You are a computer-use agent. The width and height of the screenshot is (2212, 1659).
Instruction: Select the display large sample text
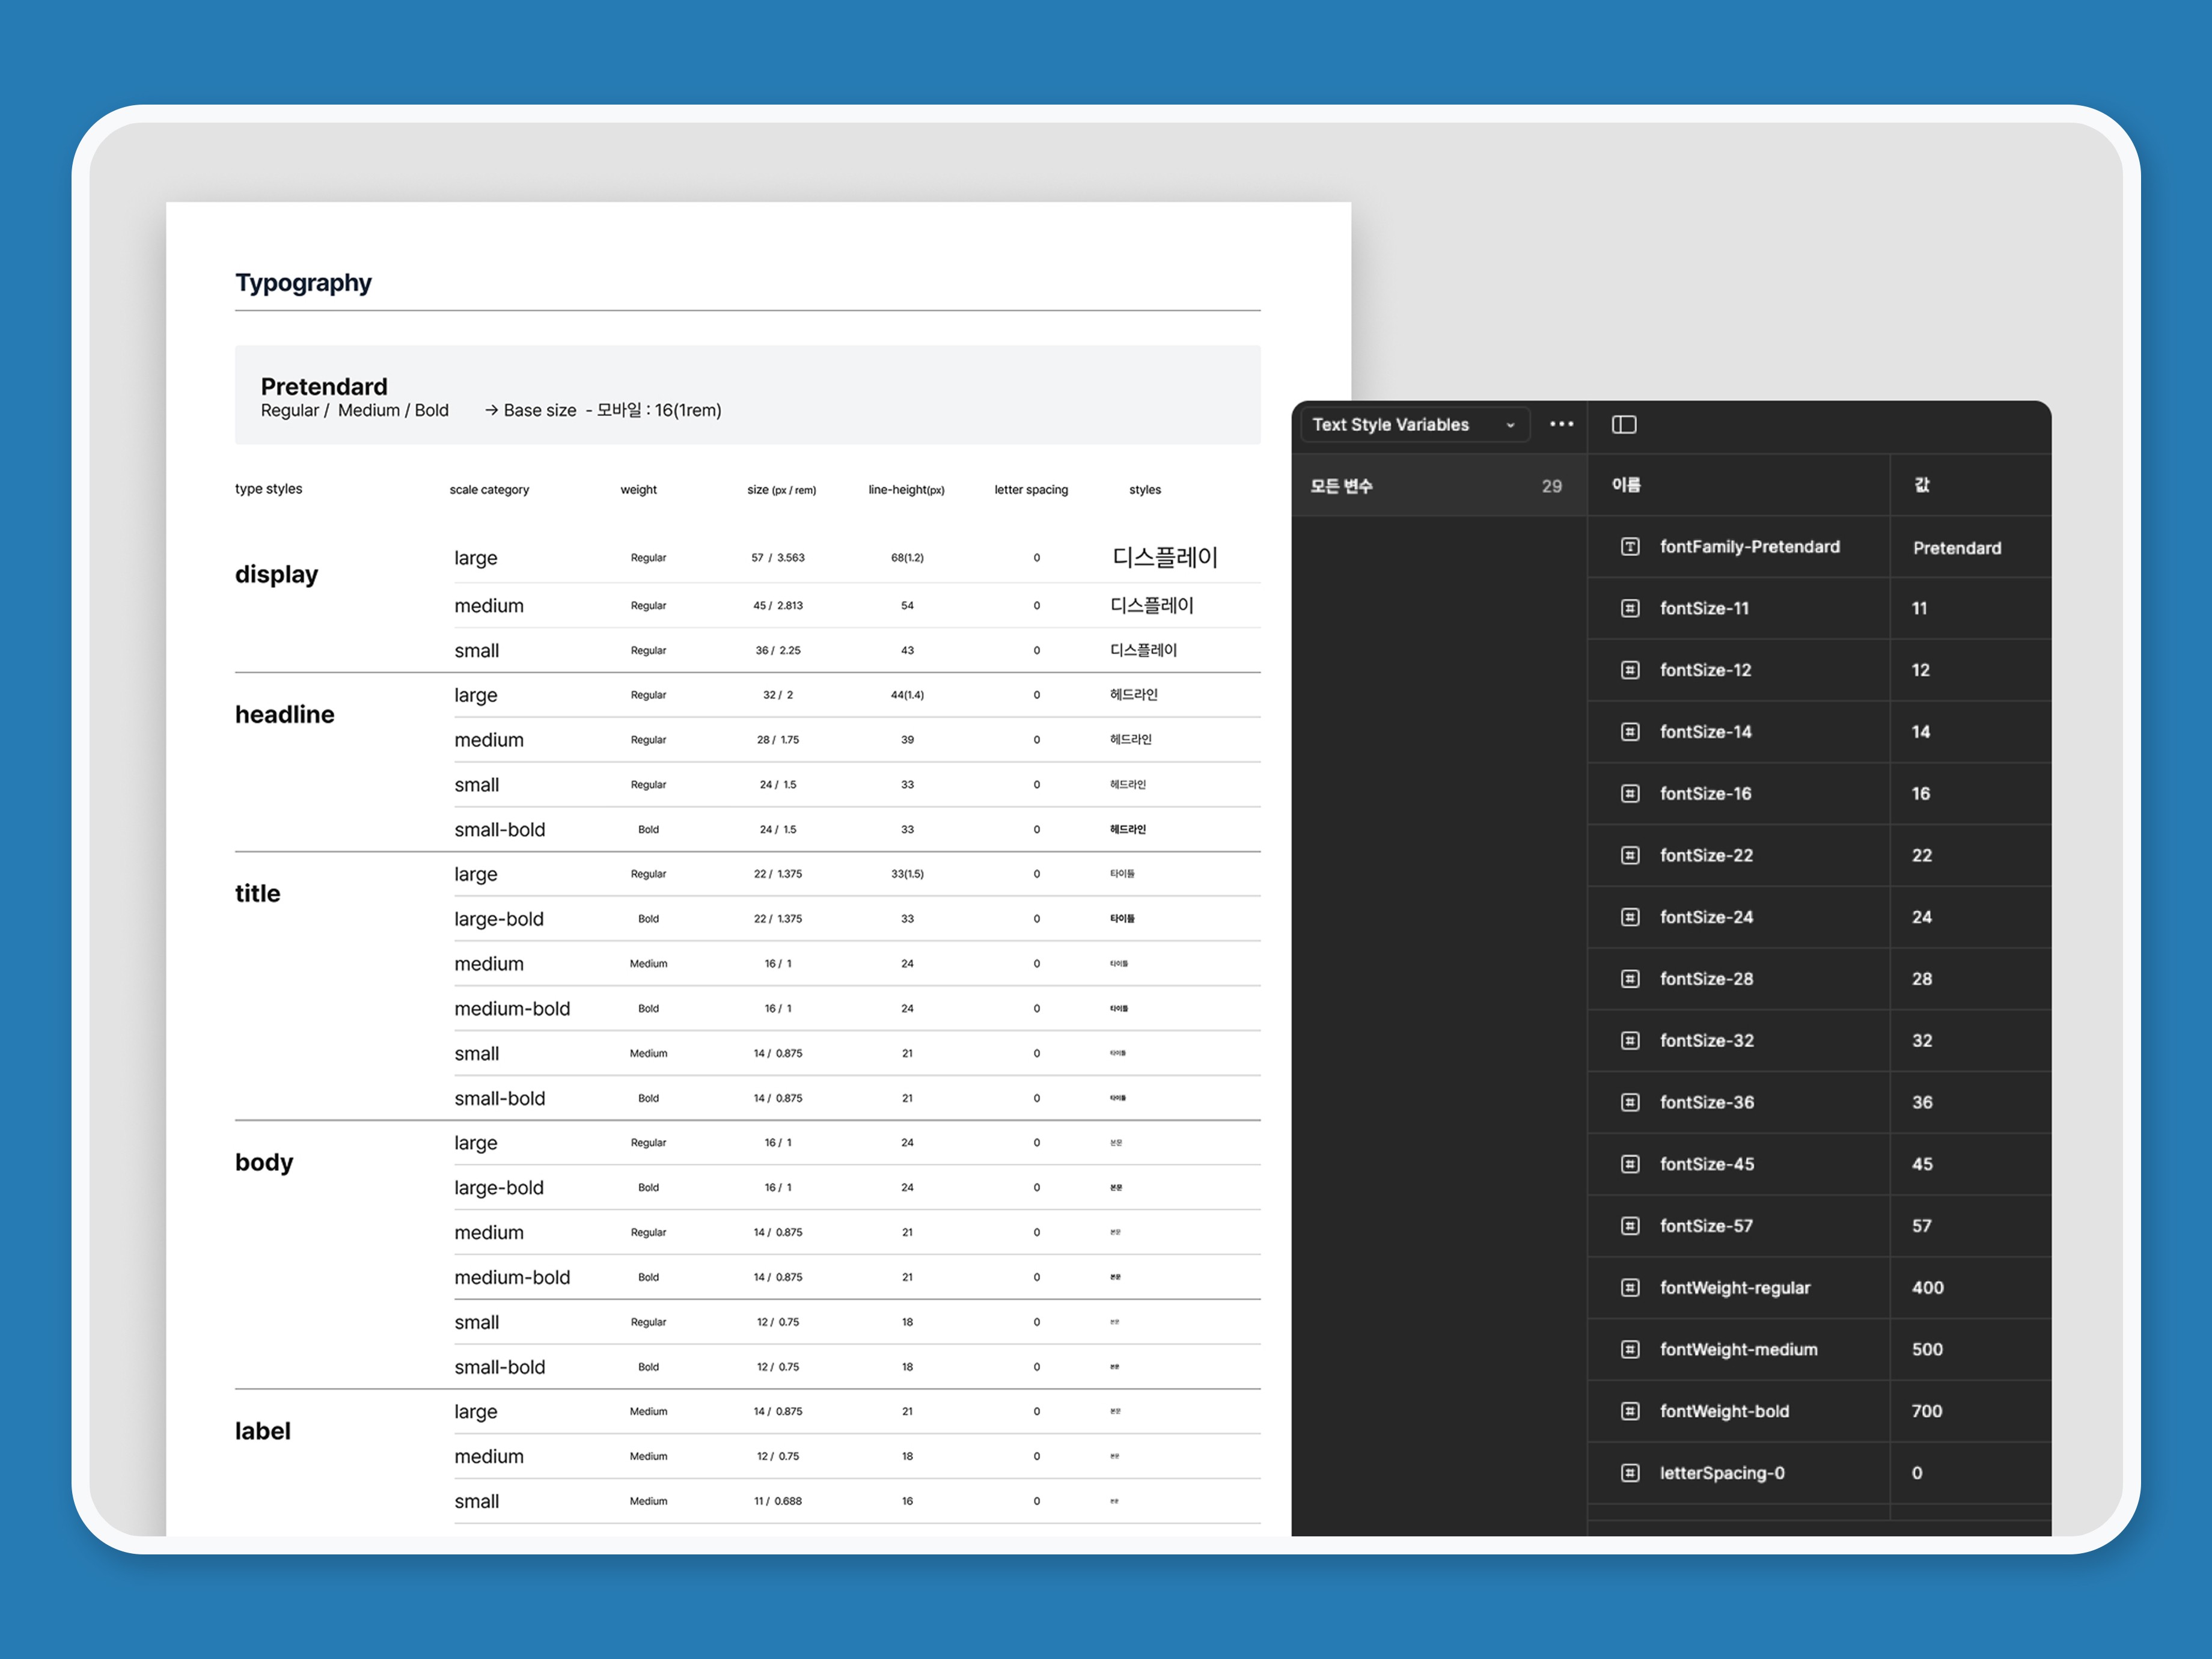(1164, 558)
